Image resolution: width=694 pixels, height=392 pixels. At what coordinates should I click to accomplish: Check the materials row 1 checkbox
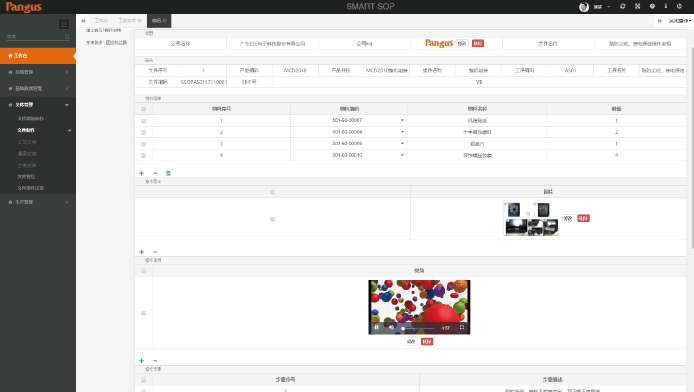click(x=143, y=121)
